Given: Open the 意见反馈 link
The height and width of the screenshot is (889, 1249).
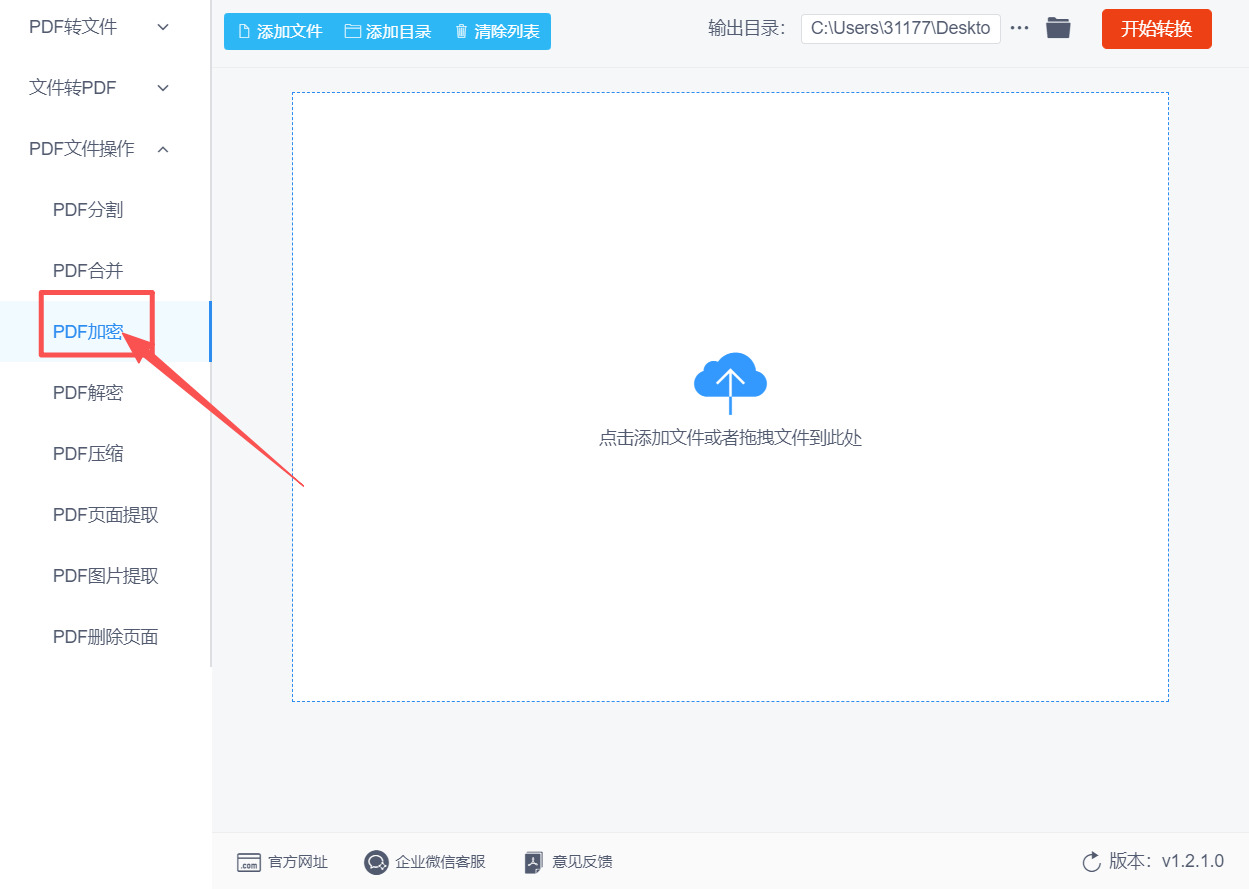Looking at the screenshot, I should [582, 862].
